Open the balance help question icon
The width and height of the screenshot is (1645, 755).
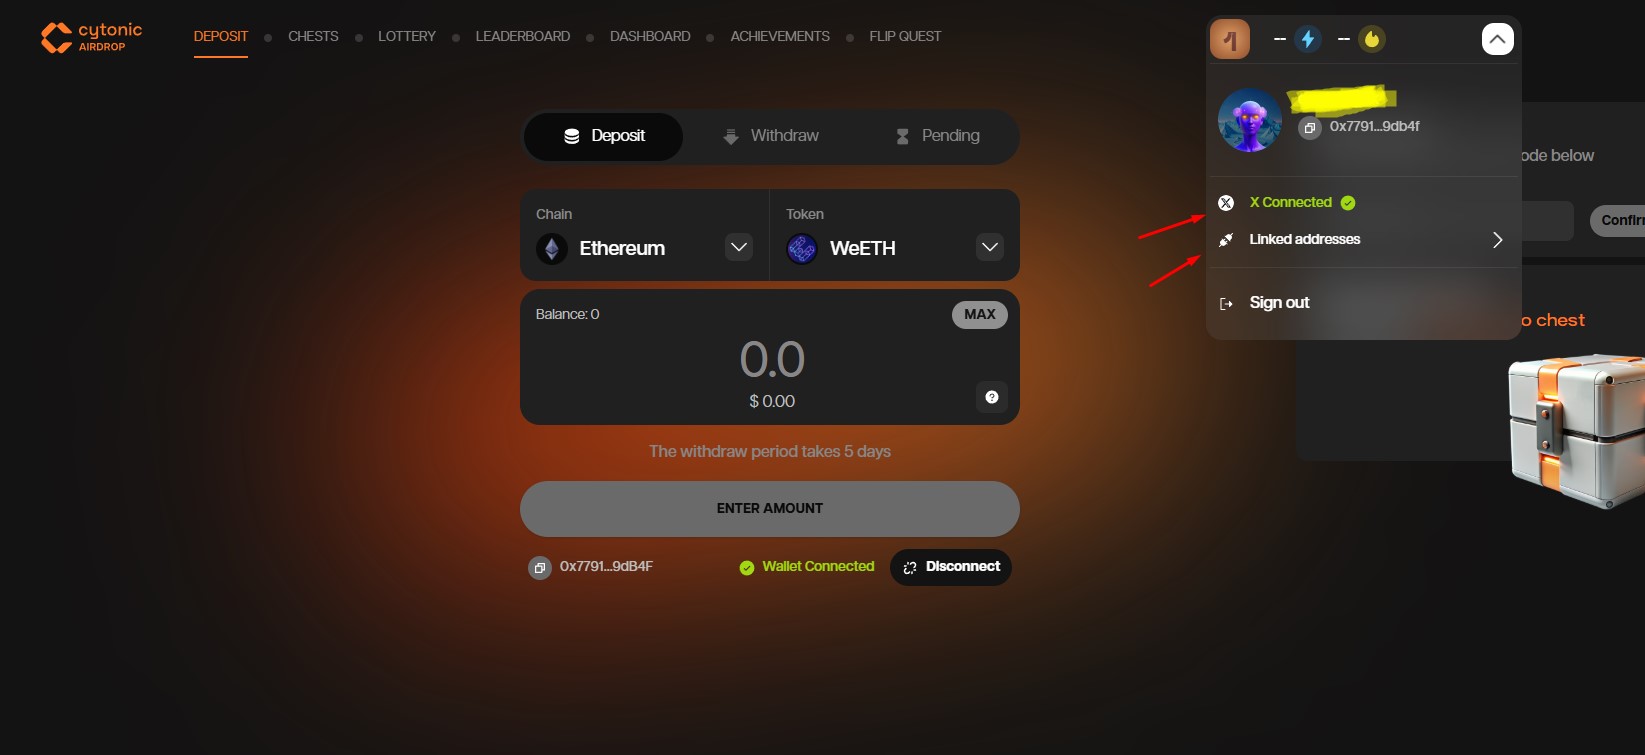991,397
